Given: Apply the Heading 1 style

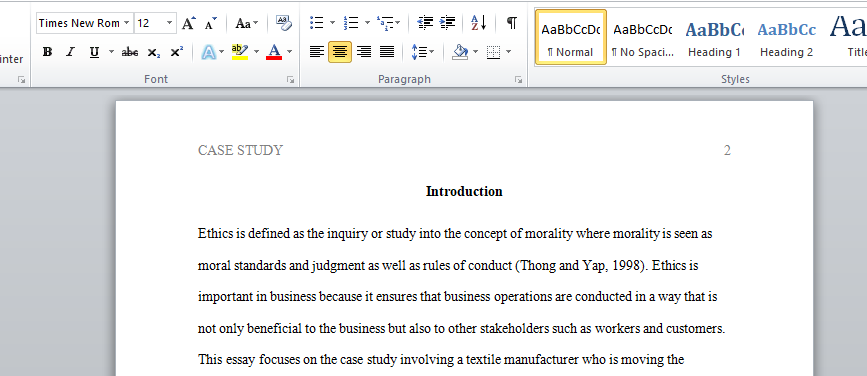Looking at the screenshot, I should (714, 37).
